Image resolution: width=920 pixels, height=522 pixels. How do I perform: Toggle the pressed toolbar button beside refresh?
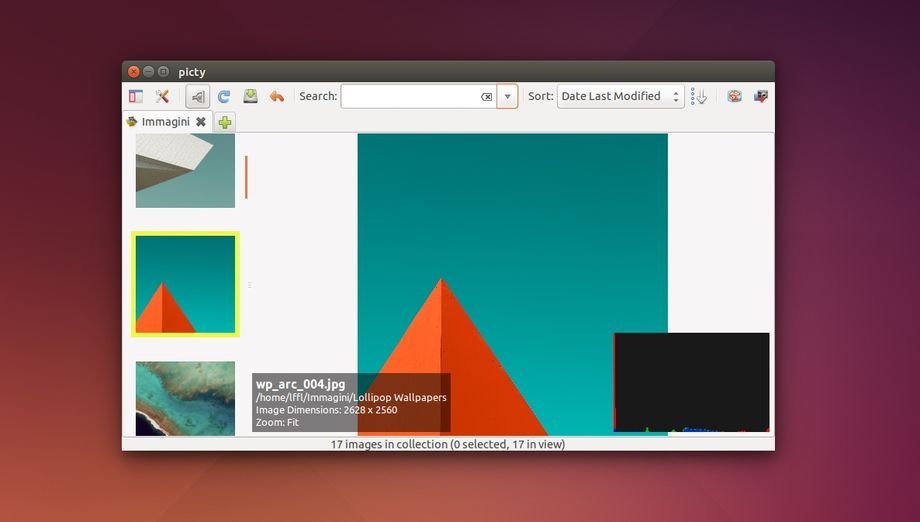click(x=198, y=97)
